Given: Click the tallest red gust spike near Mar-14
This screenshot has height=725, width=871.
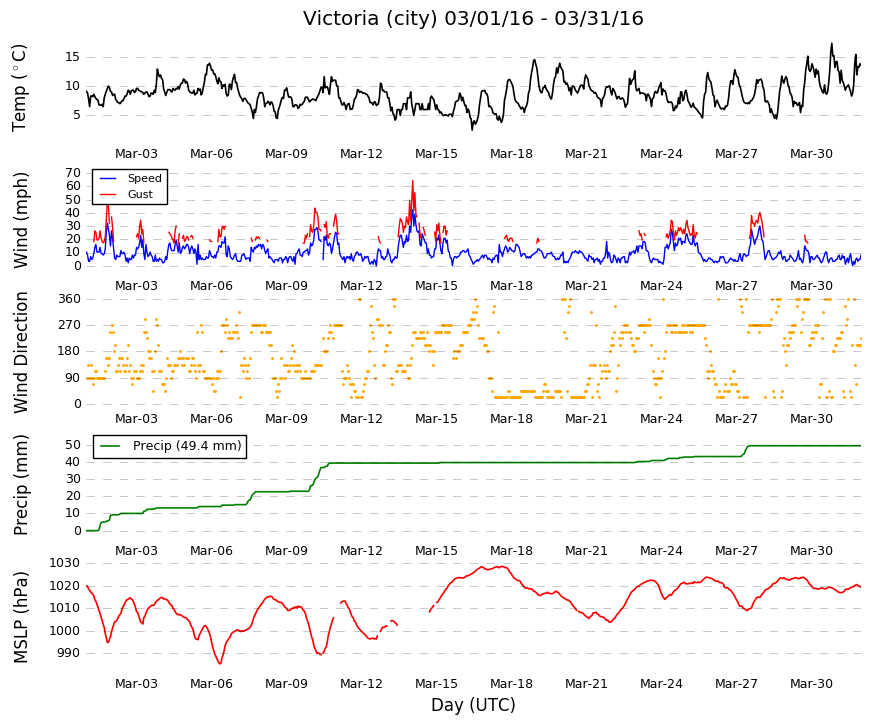Looking at the screenshot, I should click(x=413, y=182).
